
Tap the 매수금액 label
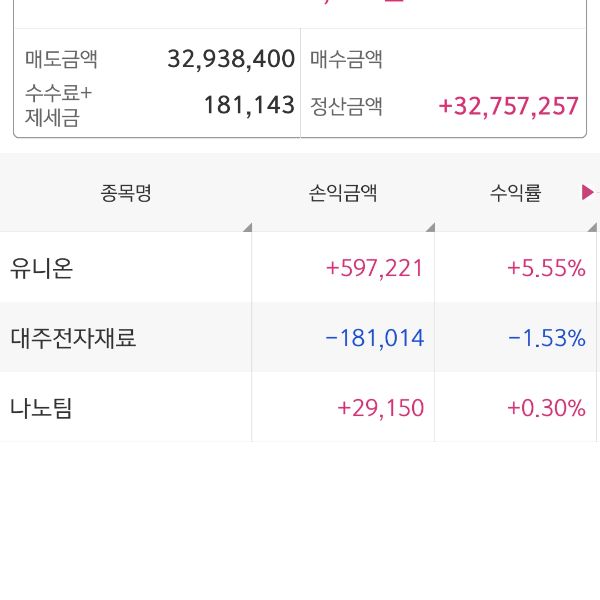(x=347, y=59)
